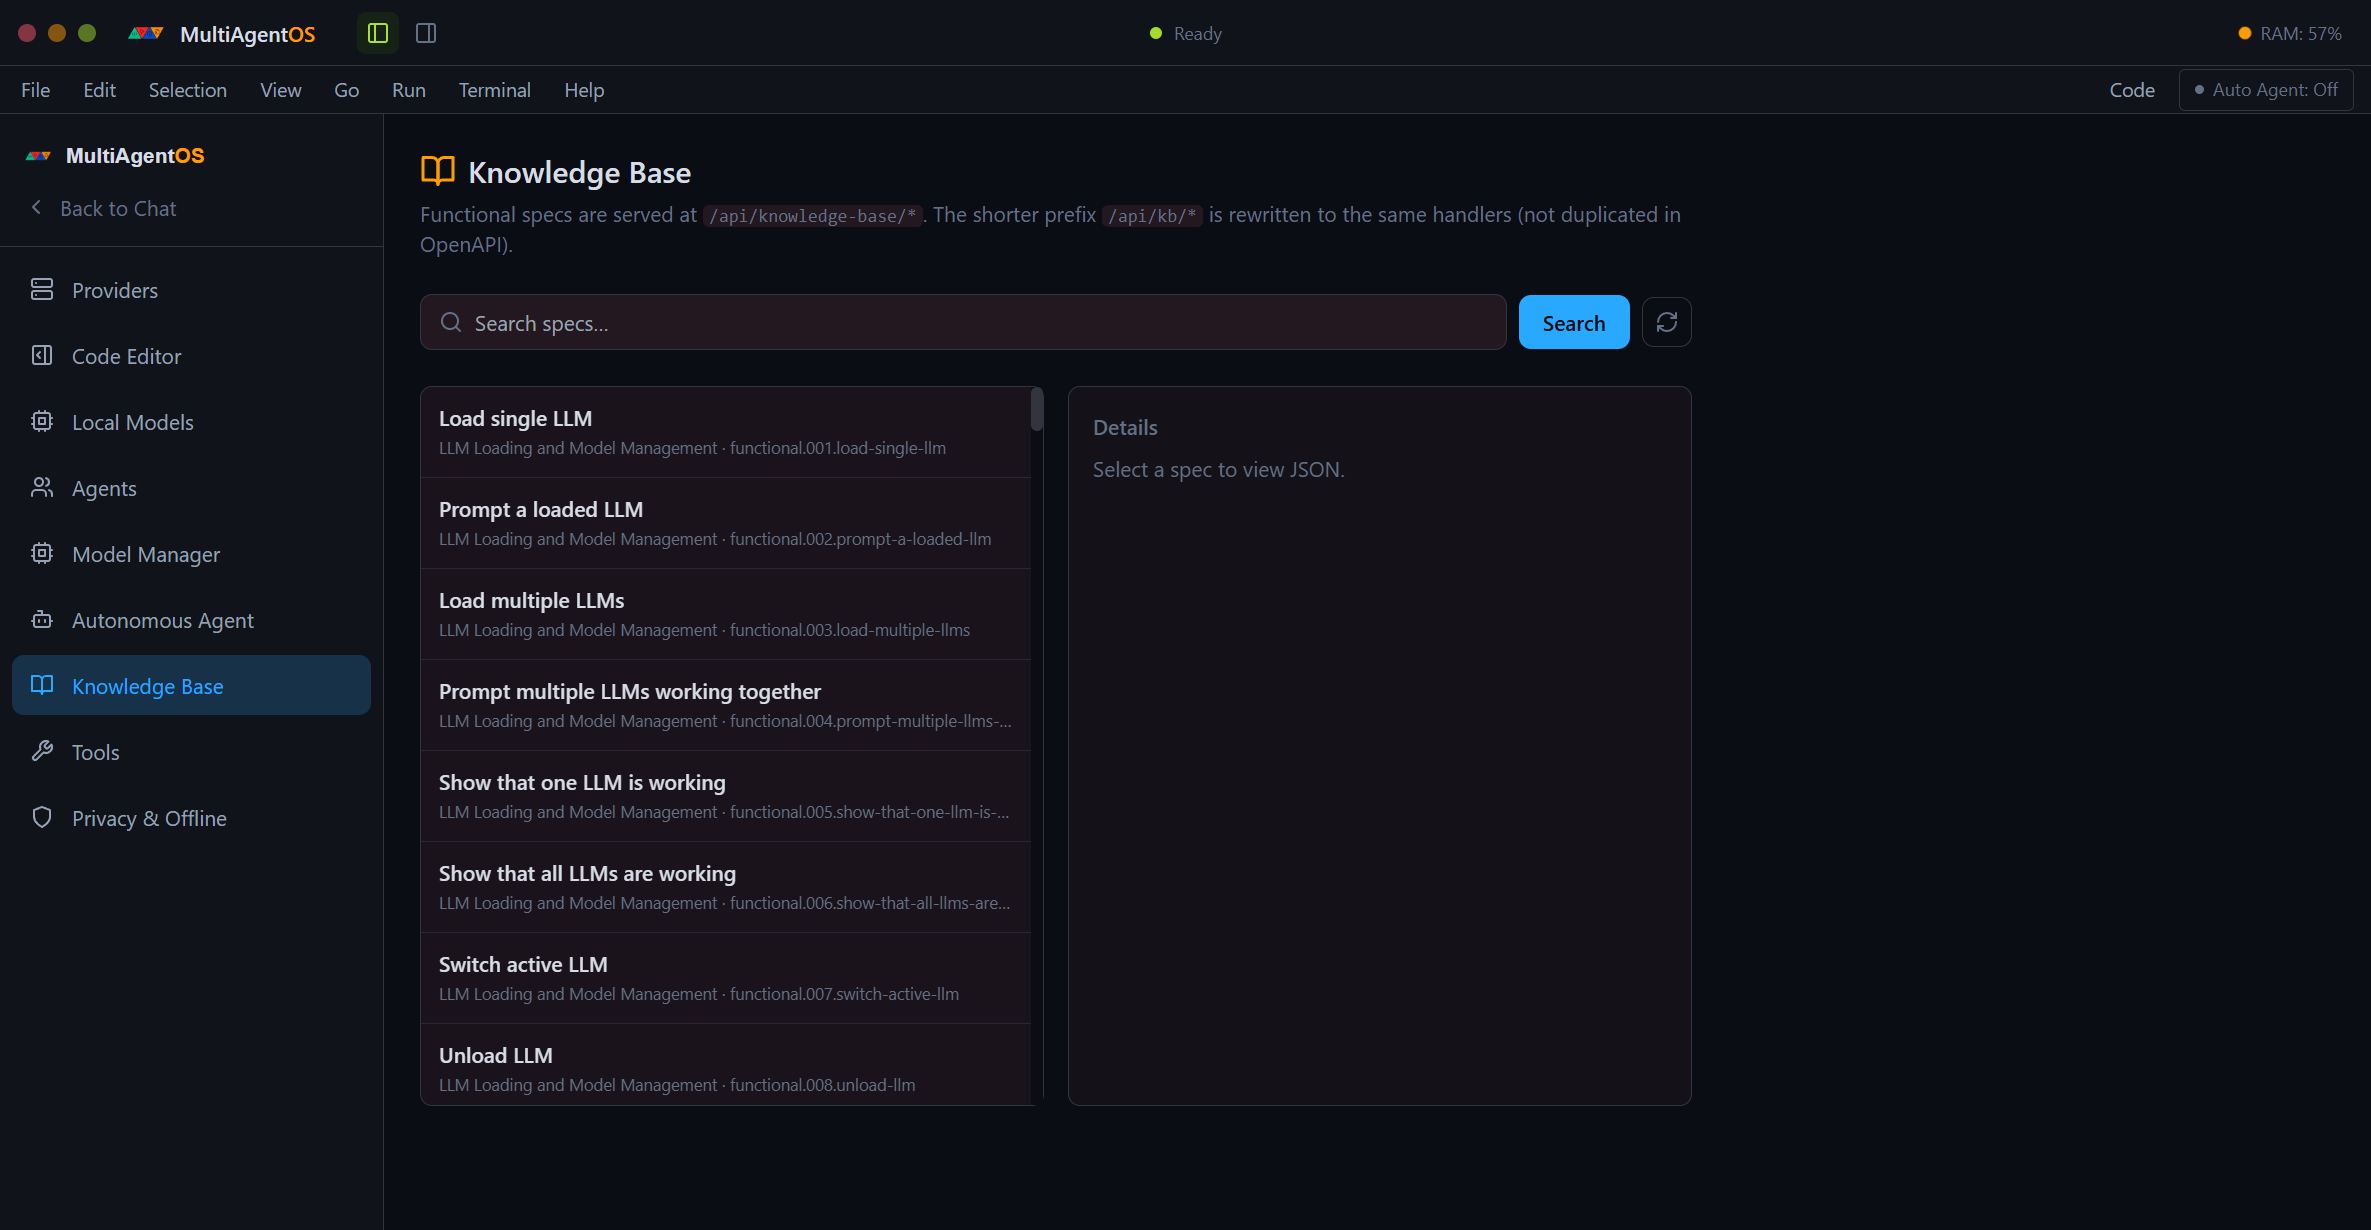Select Prompt multiple LLMs working together spec
The width and height of the screenshot is (2371, 1230).
(726, 705)
